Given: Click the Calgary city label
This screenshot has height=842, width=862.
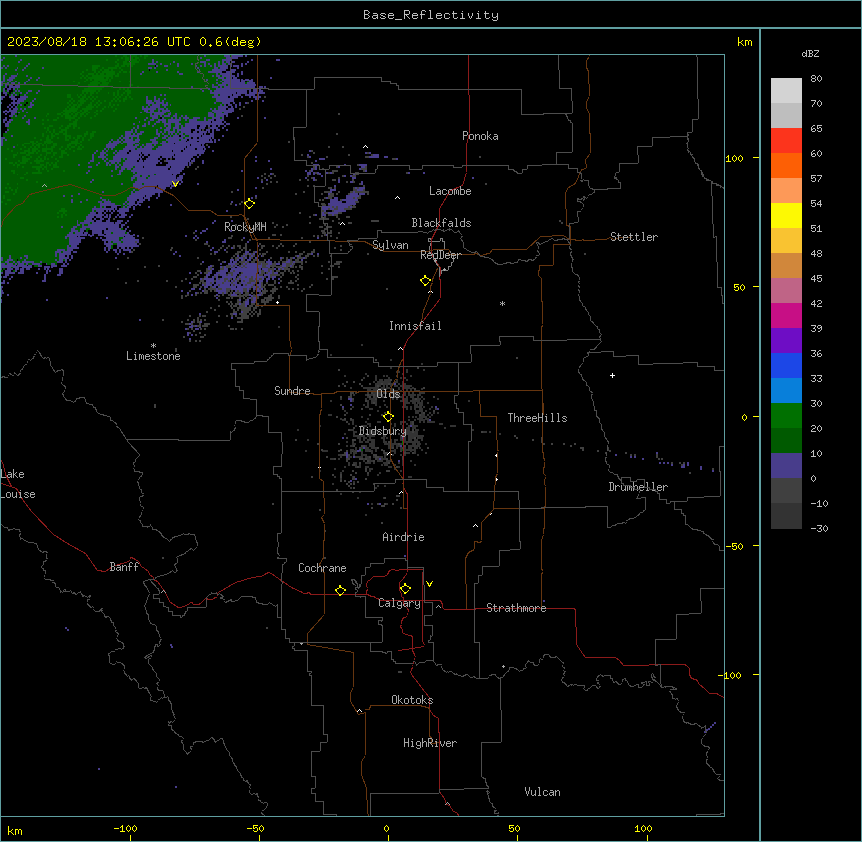Looking at the screenshot, I should 400,603.
